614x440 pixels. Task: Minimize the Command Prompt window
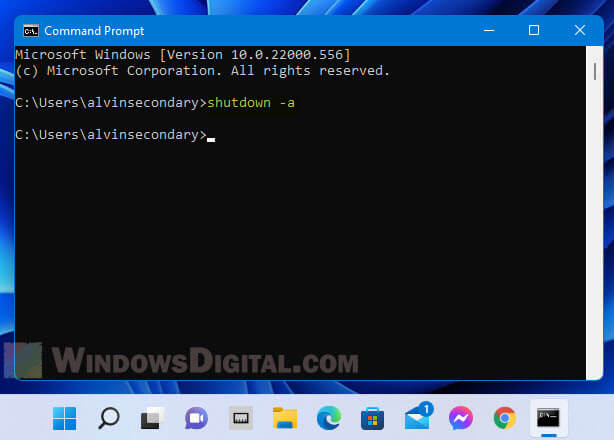[x=489, y=30]
